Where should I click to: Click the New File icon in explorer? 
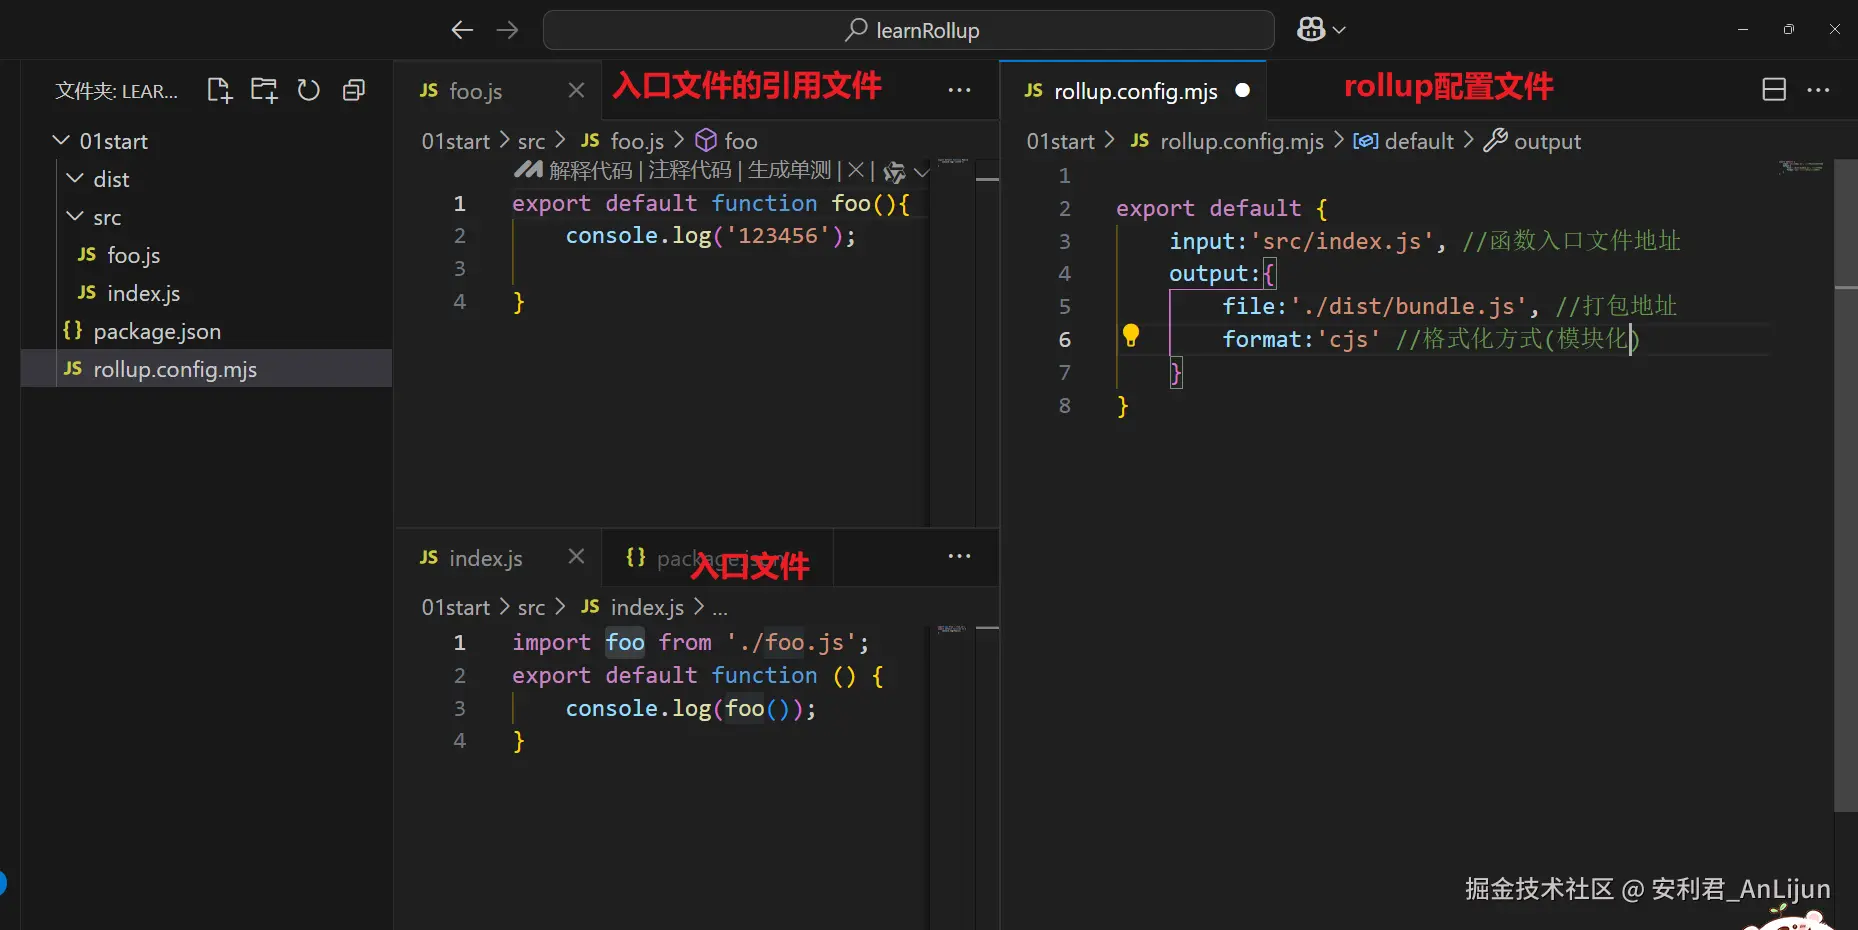219,91
